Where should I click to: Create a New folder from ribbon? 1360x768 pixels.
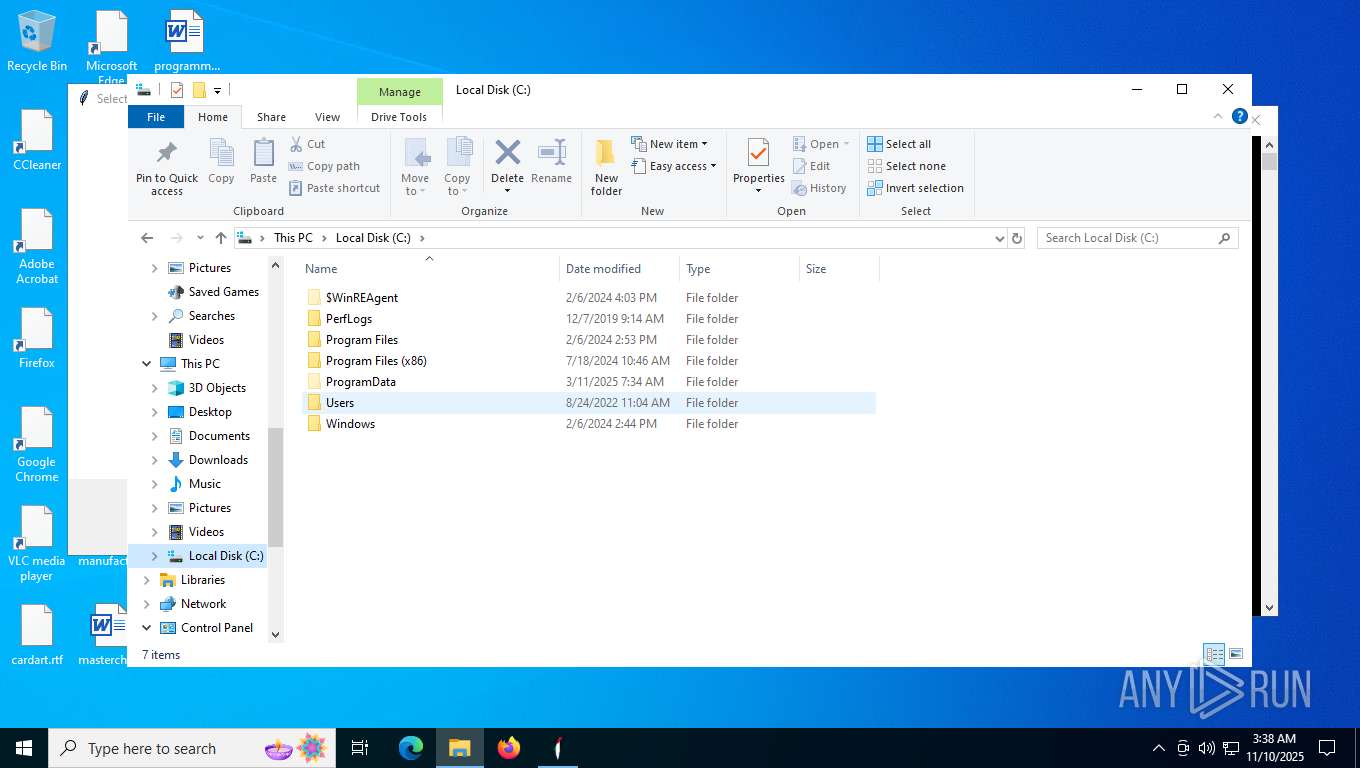click(x=606, y=166)
